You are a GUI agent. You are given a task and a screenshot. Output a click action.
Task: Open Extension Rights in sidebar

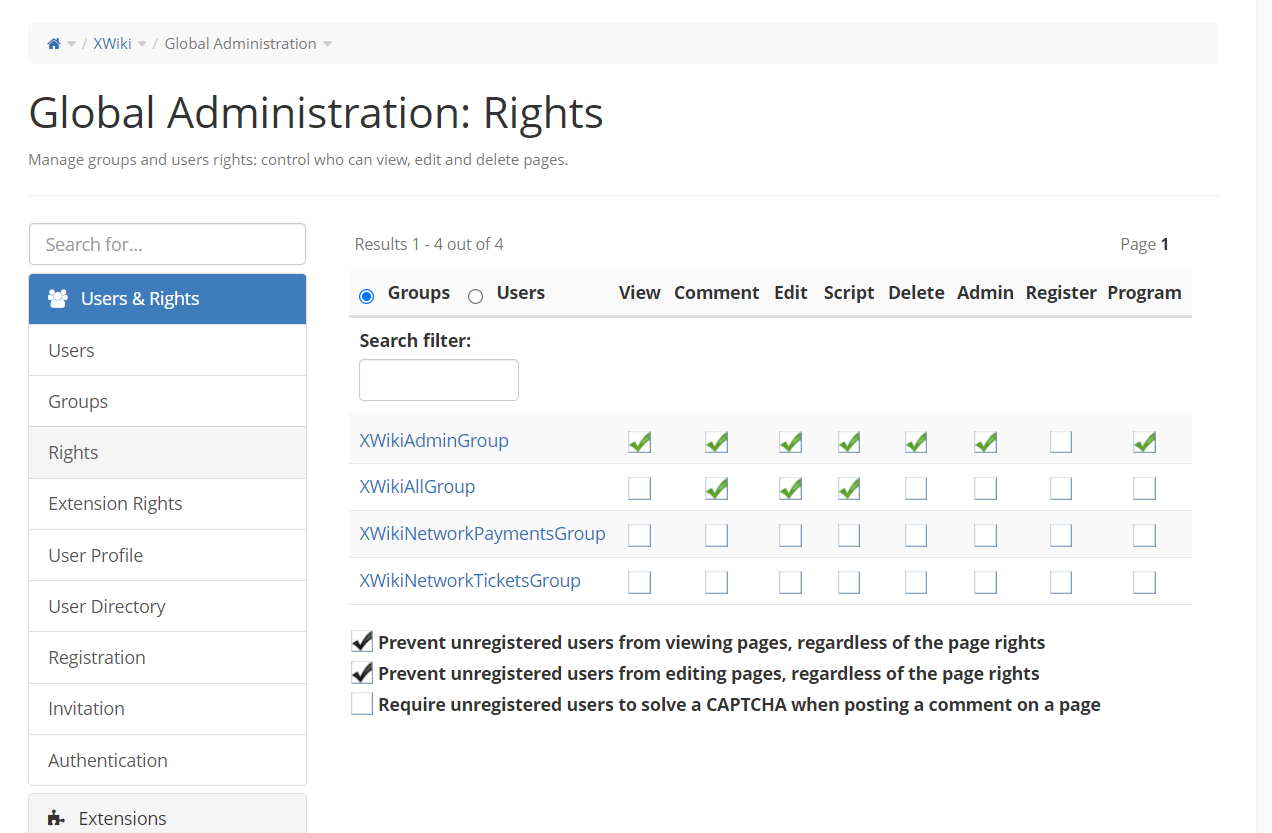click(x=167, y=504)
